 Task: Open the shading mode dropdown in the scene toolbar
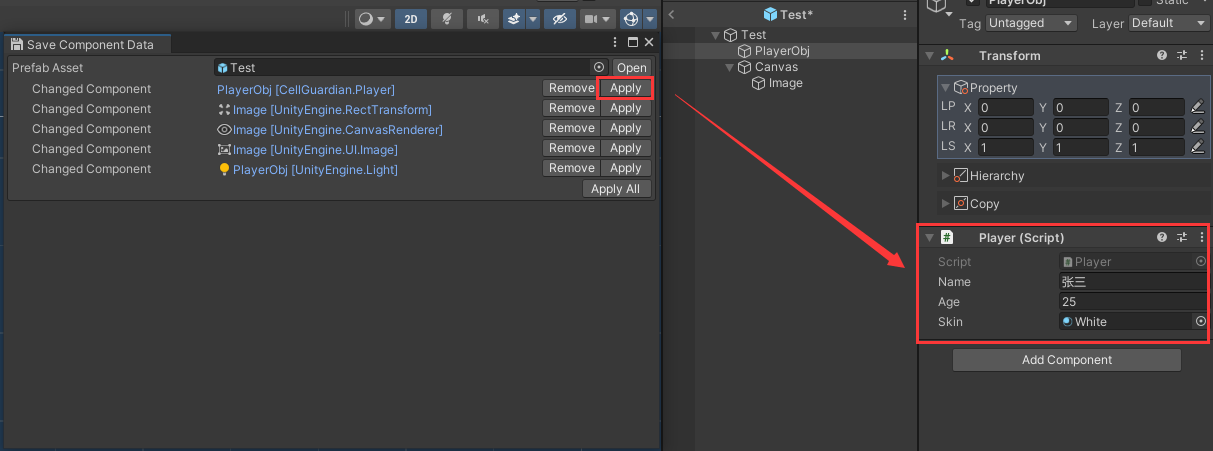point(372,19)
